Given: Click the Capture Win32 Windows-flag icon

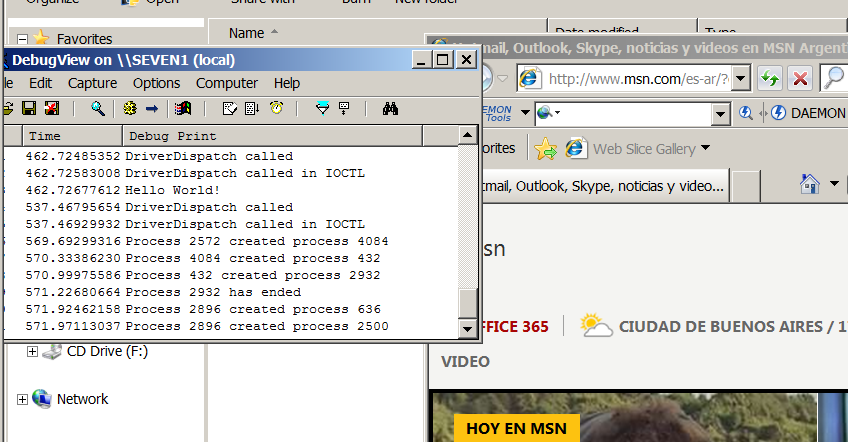Looking at the screenshot, I should coord(183,108).
